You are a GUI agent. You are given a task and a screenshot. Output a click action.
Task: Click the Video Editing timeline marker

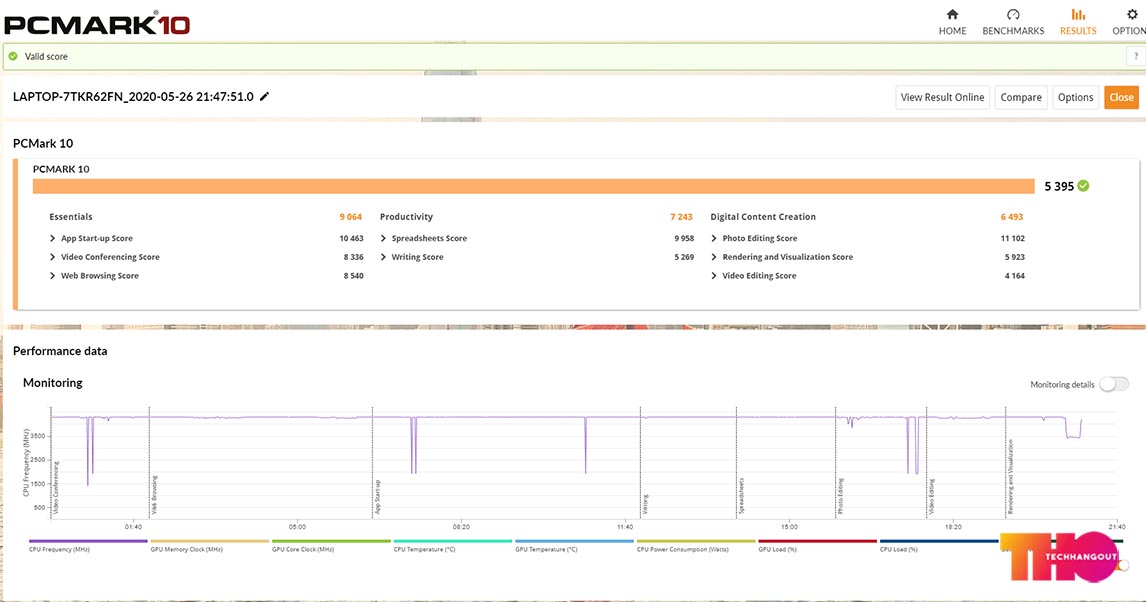point(931,497)
